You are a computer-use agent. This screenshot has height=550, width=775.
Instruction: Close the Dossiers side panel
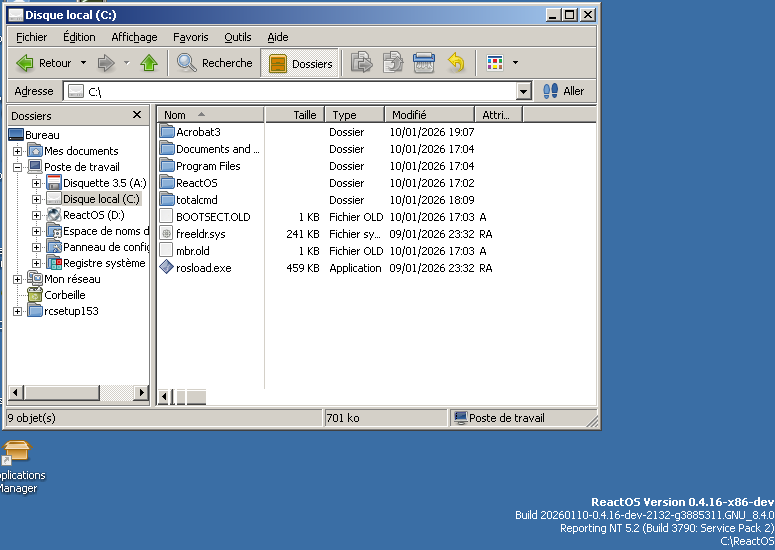coord(137,115)
